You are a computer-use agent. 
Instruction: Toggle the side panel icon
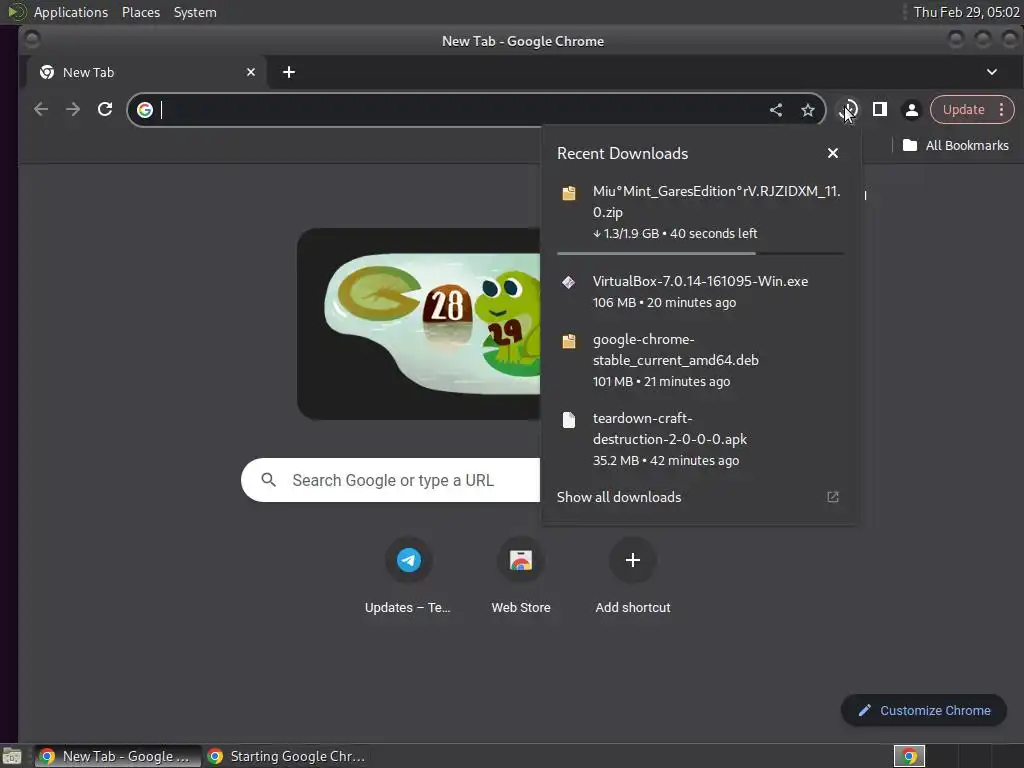point(880,109)
